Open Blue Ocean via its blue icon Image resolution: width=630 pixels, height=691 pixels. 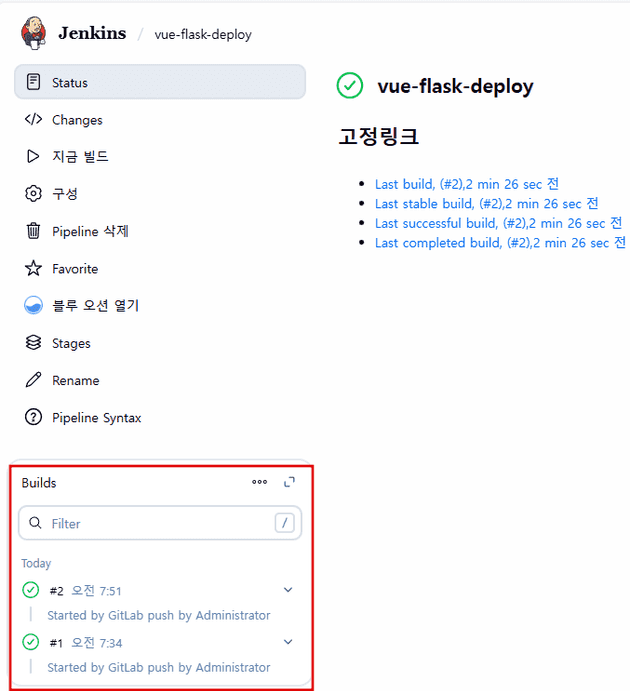click(33, 305)
